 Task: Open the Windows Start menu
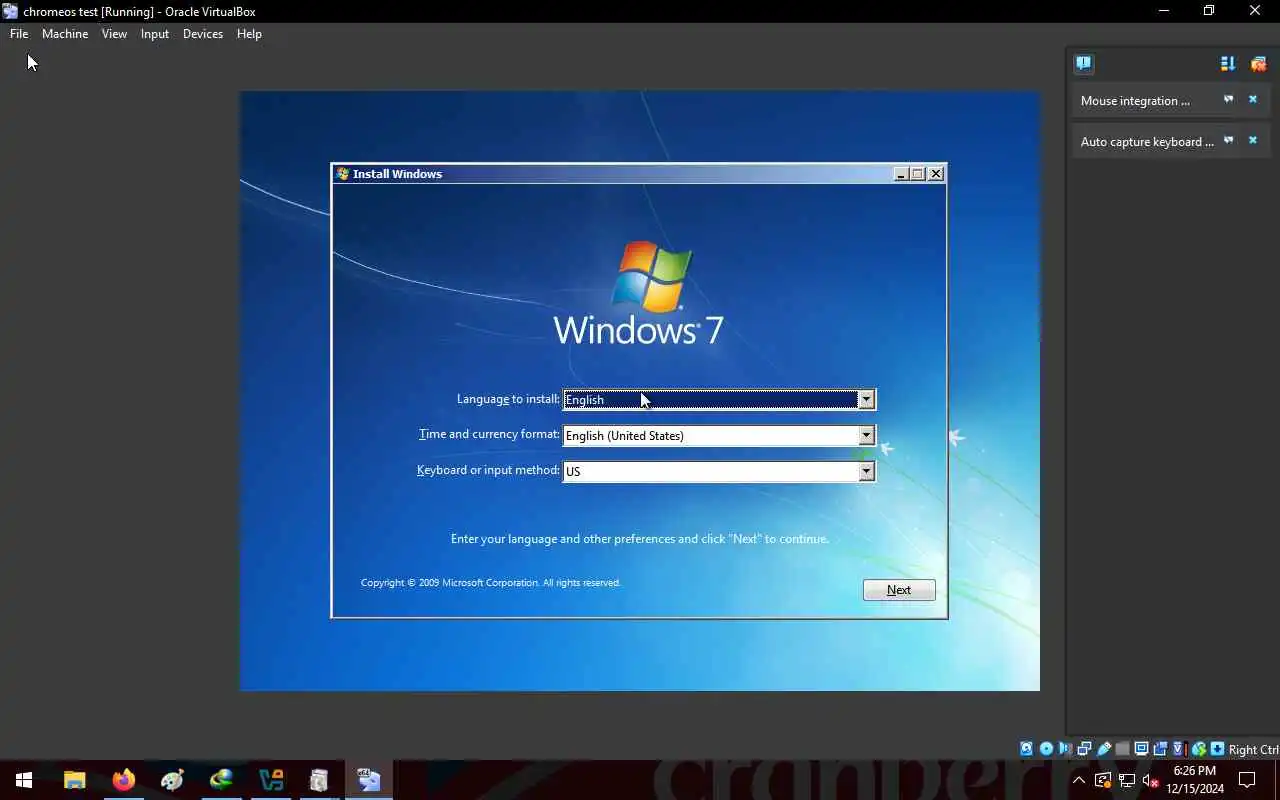(x=24, y=780)
